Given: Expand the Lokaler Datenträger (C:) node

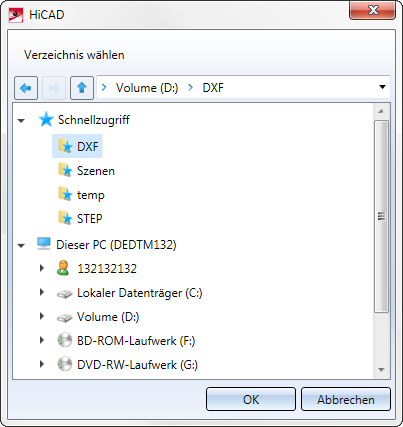Looking at the screenshot, I should click(x=42, y=292).
